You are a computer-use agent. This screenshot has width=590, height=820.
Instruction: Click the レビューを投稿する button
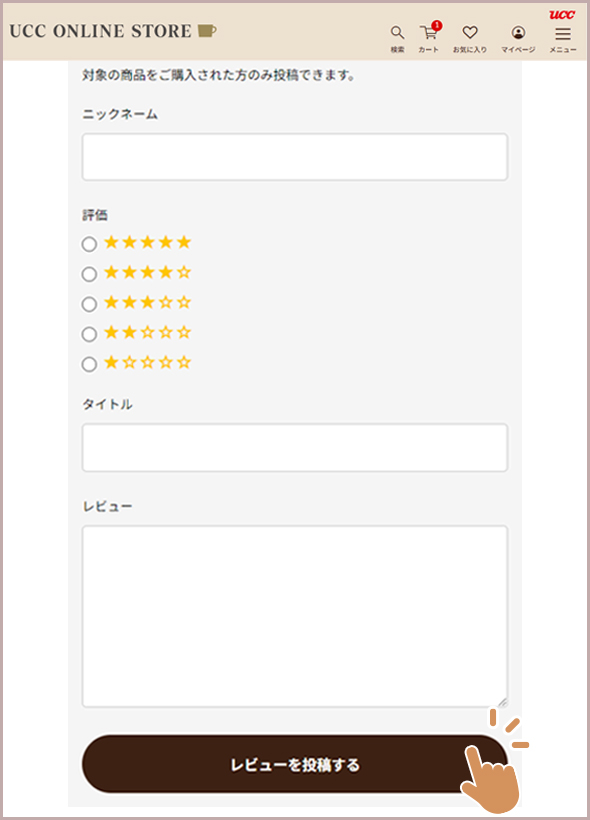[x=295, y=764]
